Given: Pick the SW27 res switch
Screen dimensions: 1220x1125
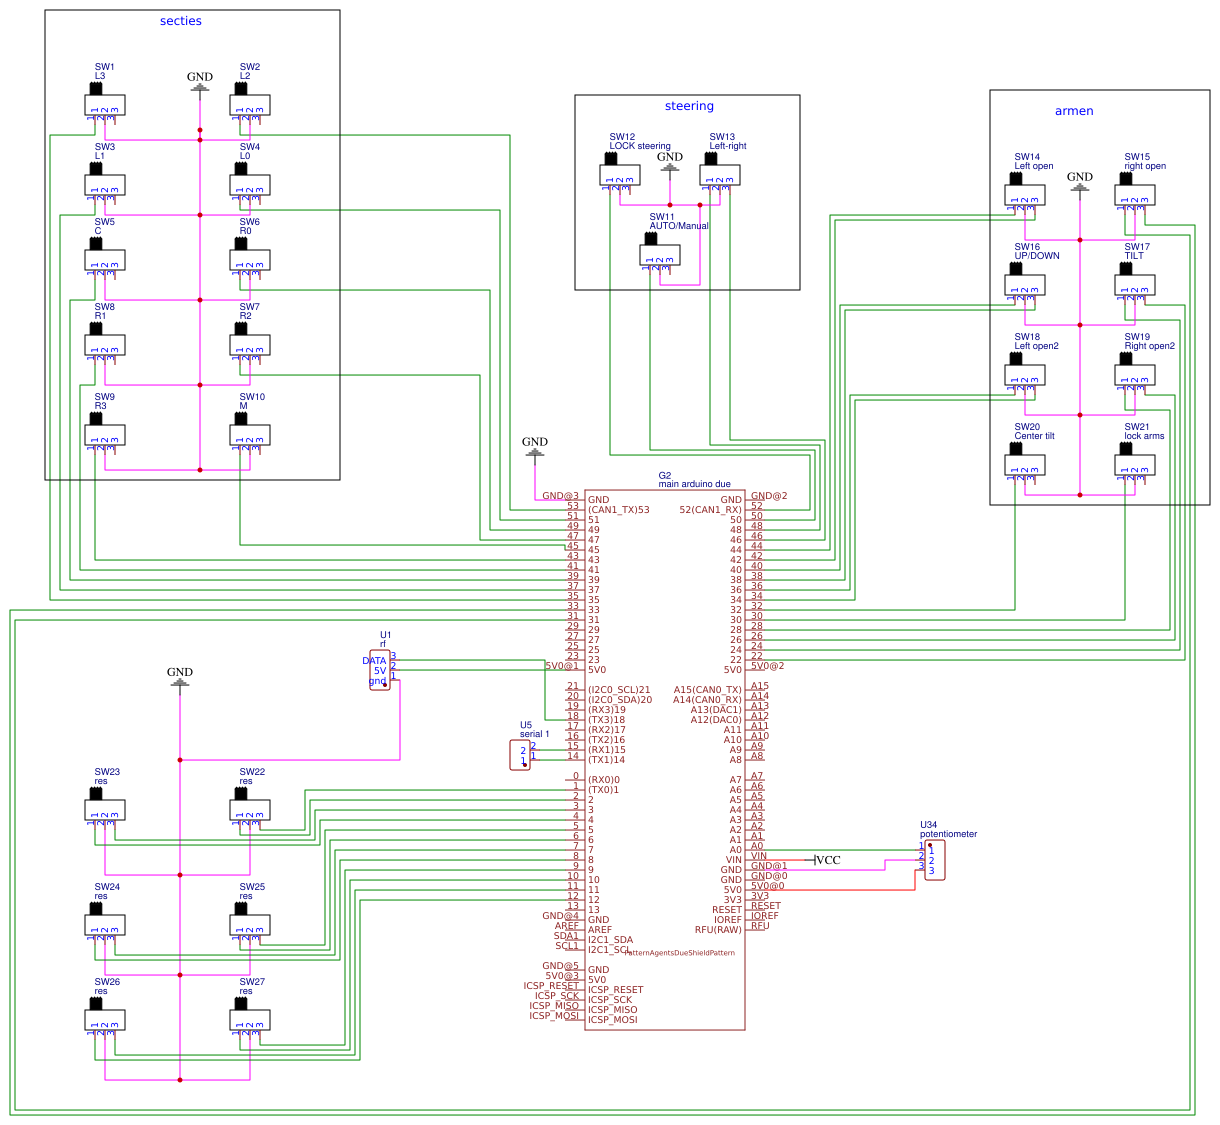Looking at the screenshot, I should pyautogui.click(x=250, y=1018).
